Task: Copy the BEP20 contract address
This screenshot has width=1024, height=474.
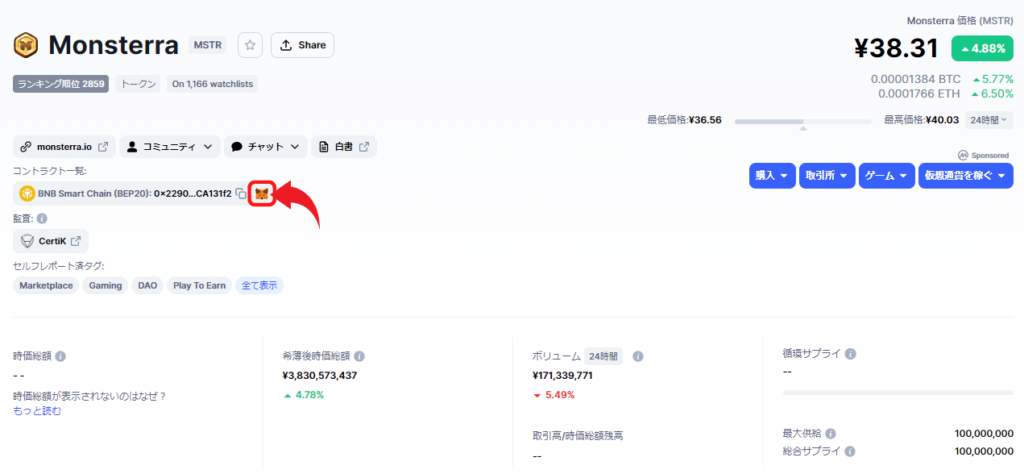Action: [x=241, y=194]
